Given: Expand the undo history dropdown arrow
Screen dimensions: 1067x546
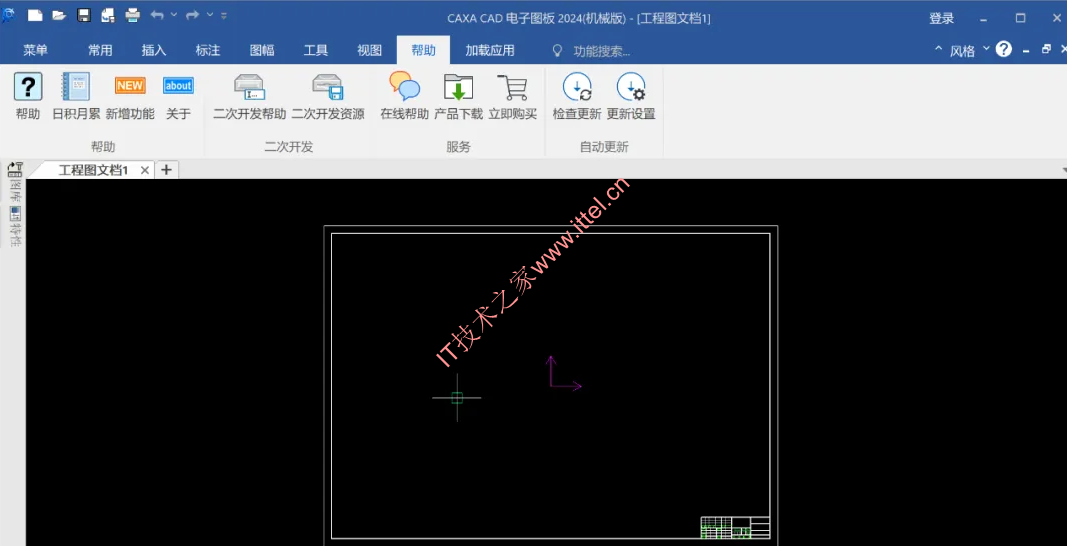Looking at the screenshot, I should tap(174, 14).
